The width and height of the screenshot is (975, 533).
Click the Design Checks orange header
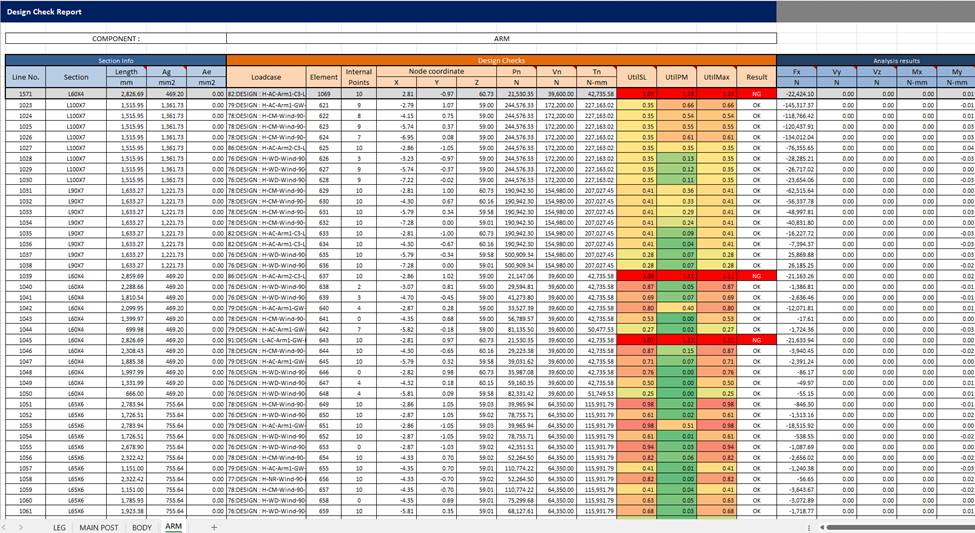[x=501, y=61]
